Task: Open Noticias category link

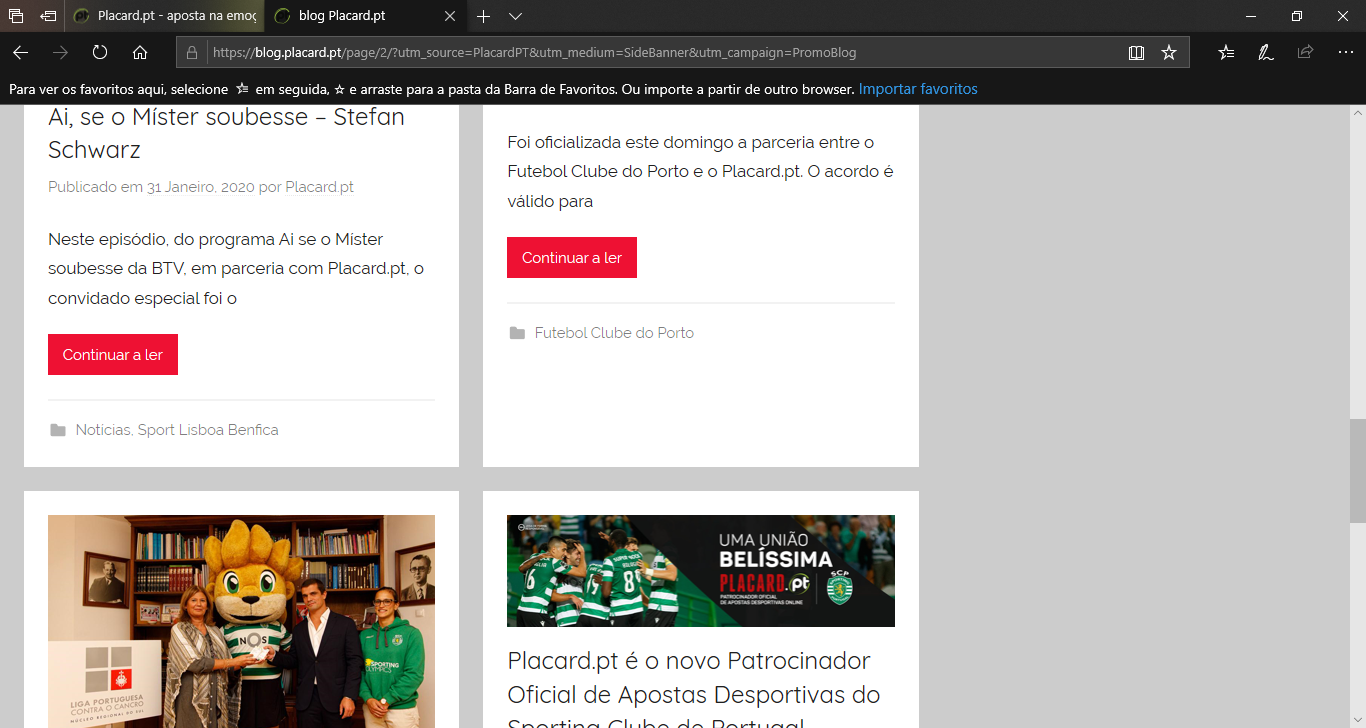Action: 103,430
